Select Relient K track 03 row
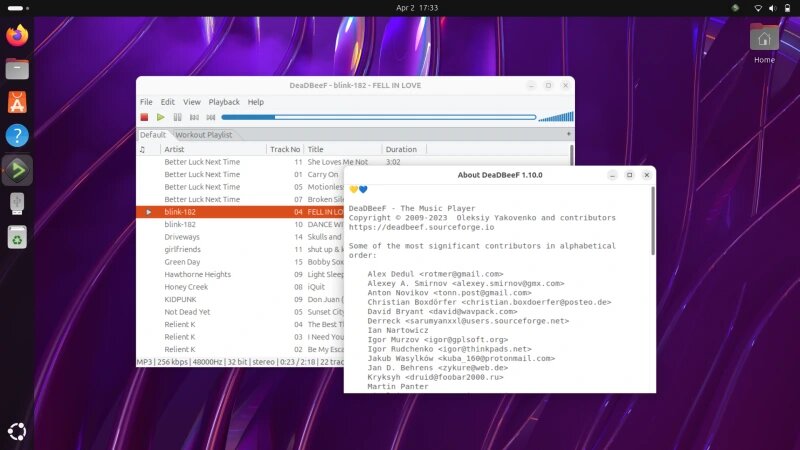The image size is (800, 450). 240,337
